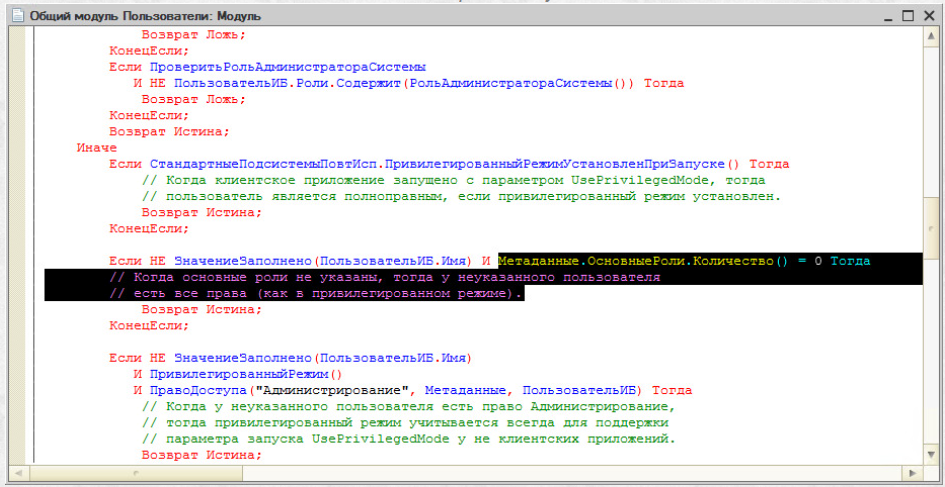
Task: Click the 'Возврат Истина;' line directly above 'Иначе'
Action: tap(169, 131)
